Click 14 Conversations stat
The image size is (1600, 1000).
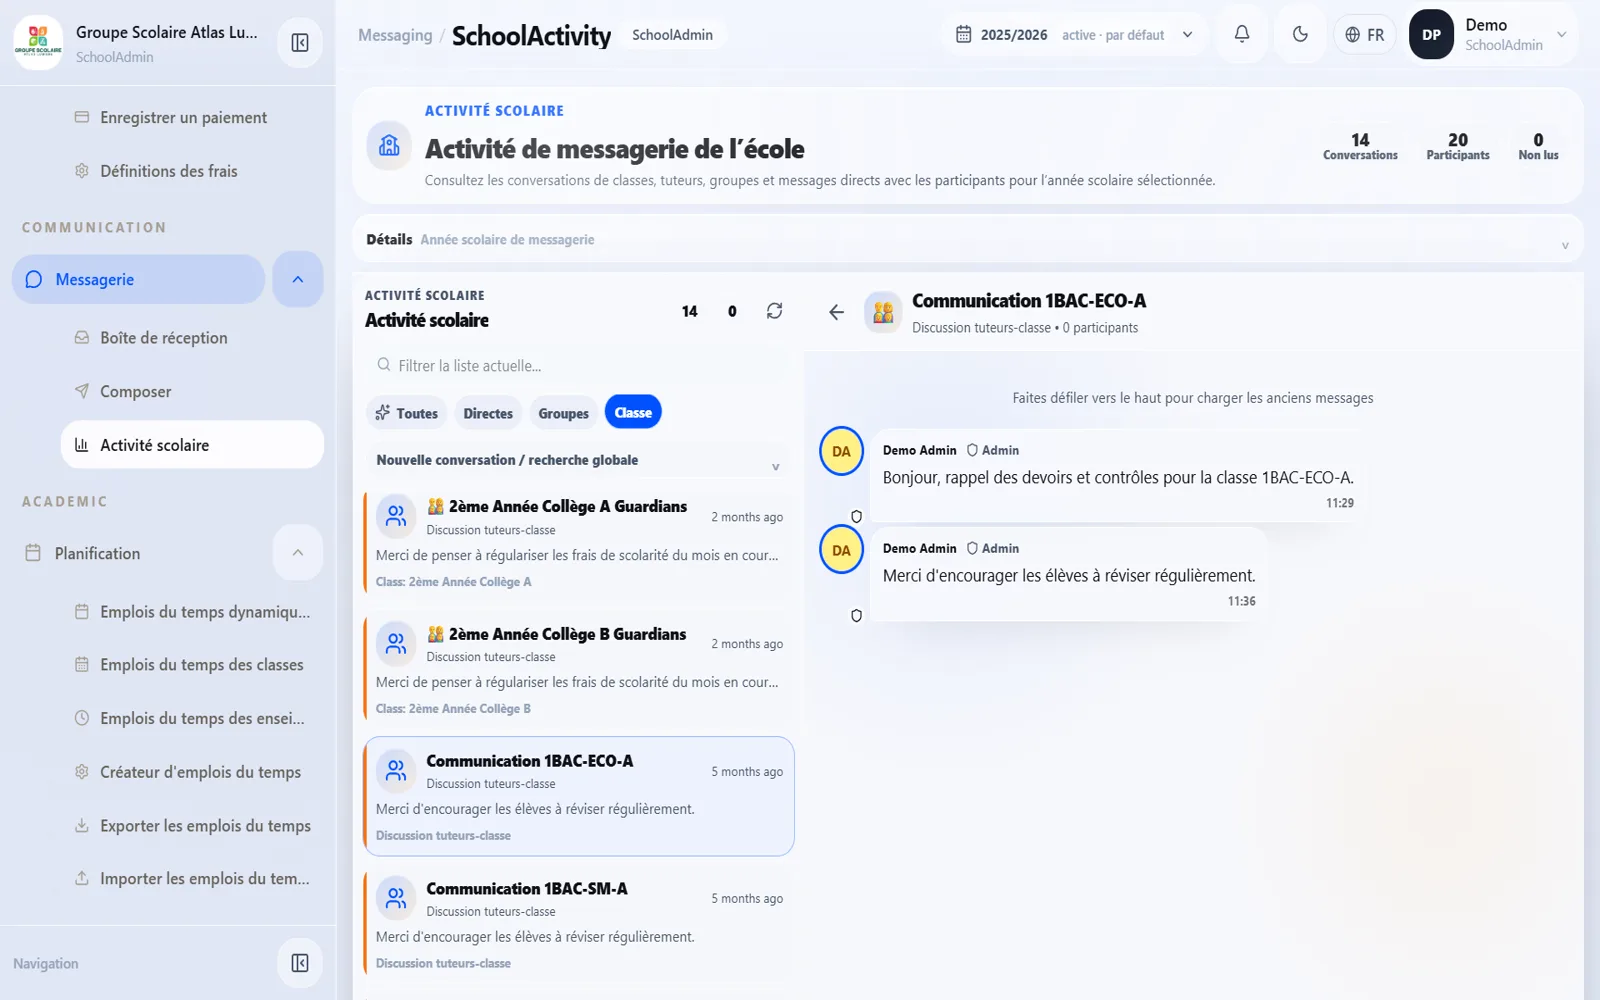click(x=1360, y=146)
